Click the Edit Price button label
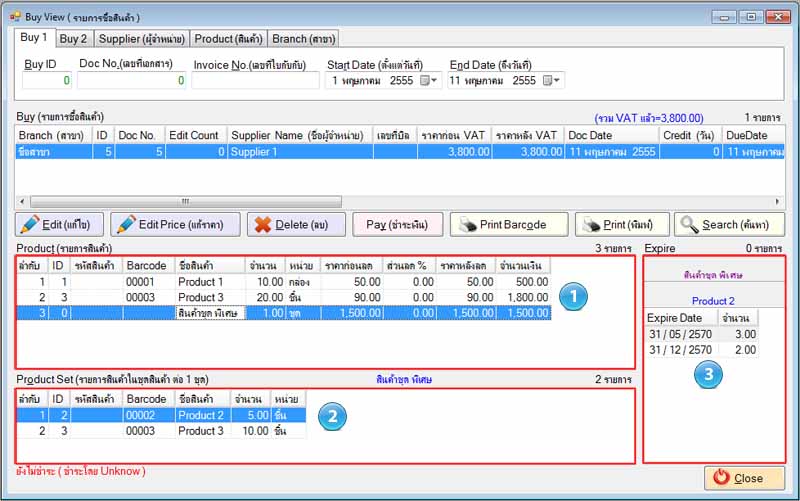The height and width of the screenshot is (501, 800). click(181, 224)
